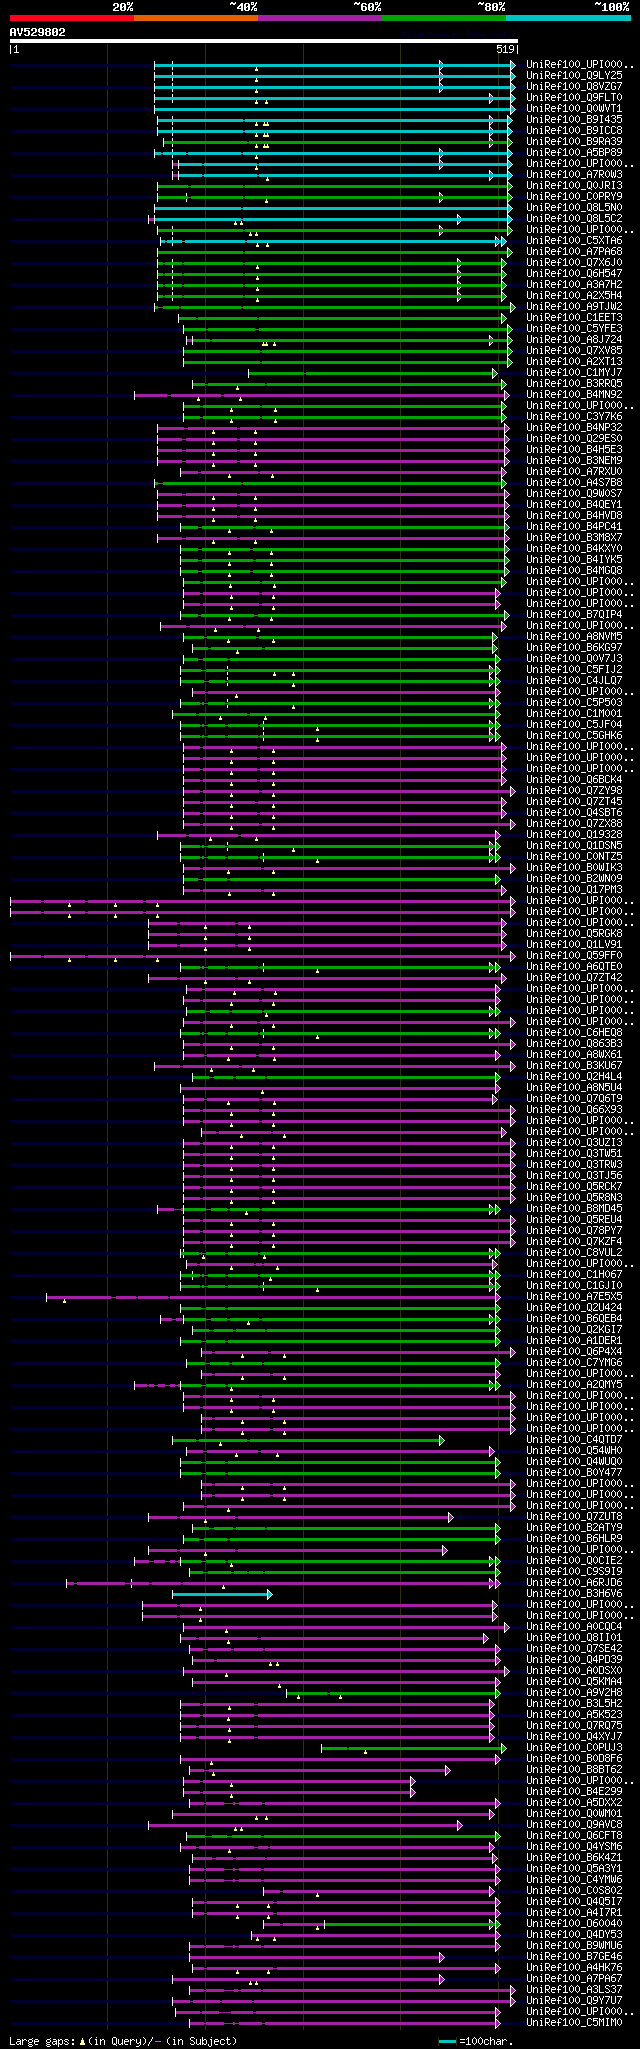The width and height of the screenshot is (640, 2049).
Task: Select alignment label UniRef100_C5XTA6
Action: pyautogui.click(x=574, y=240)
